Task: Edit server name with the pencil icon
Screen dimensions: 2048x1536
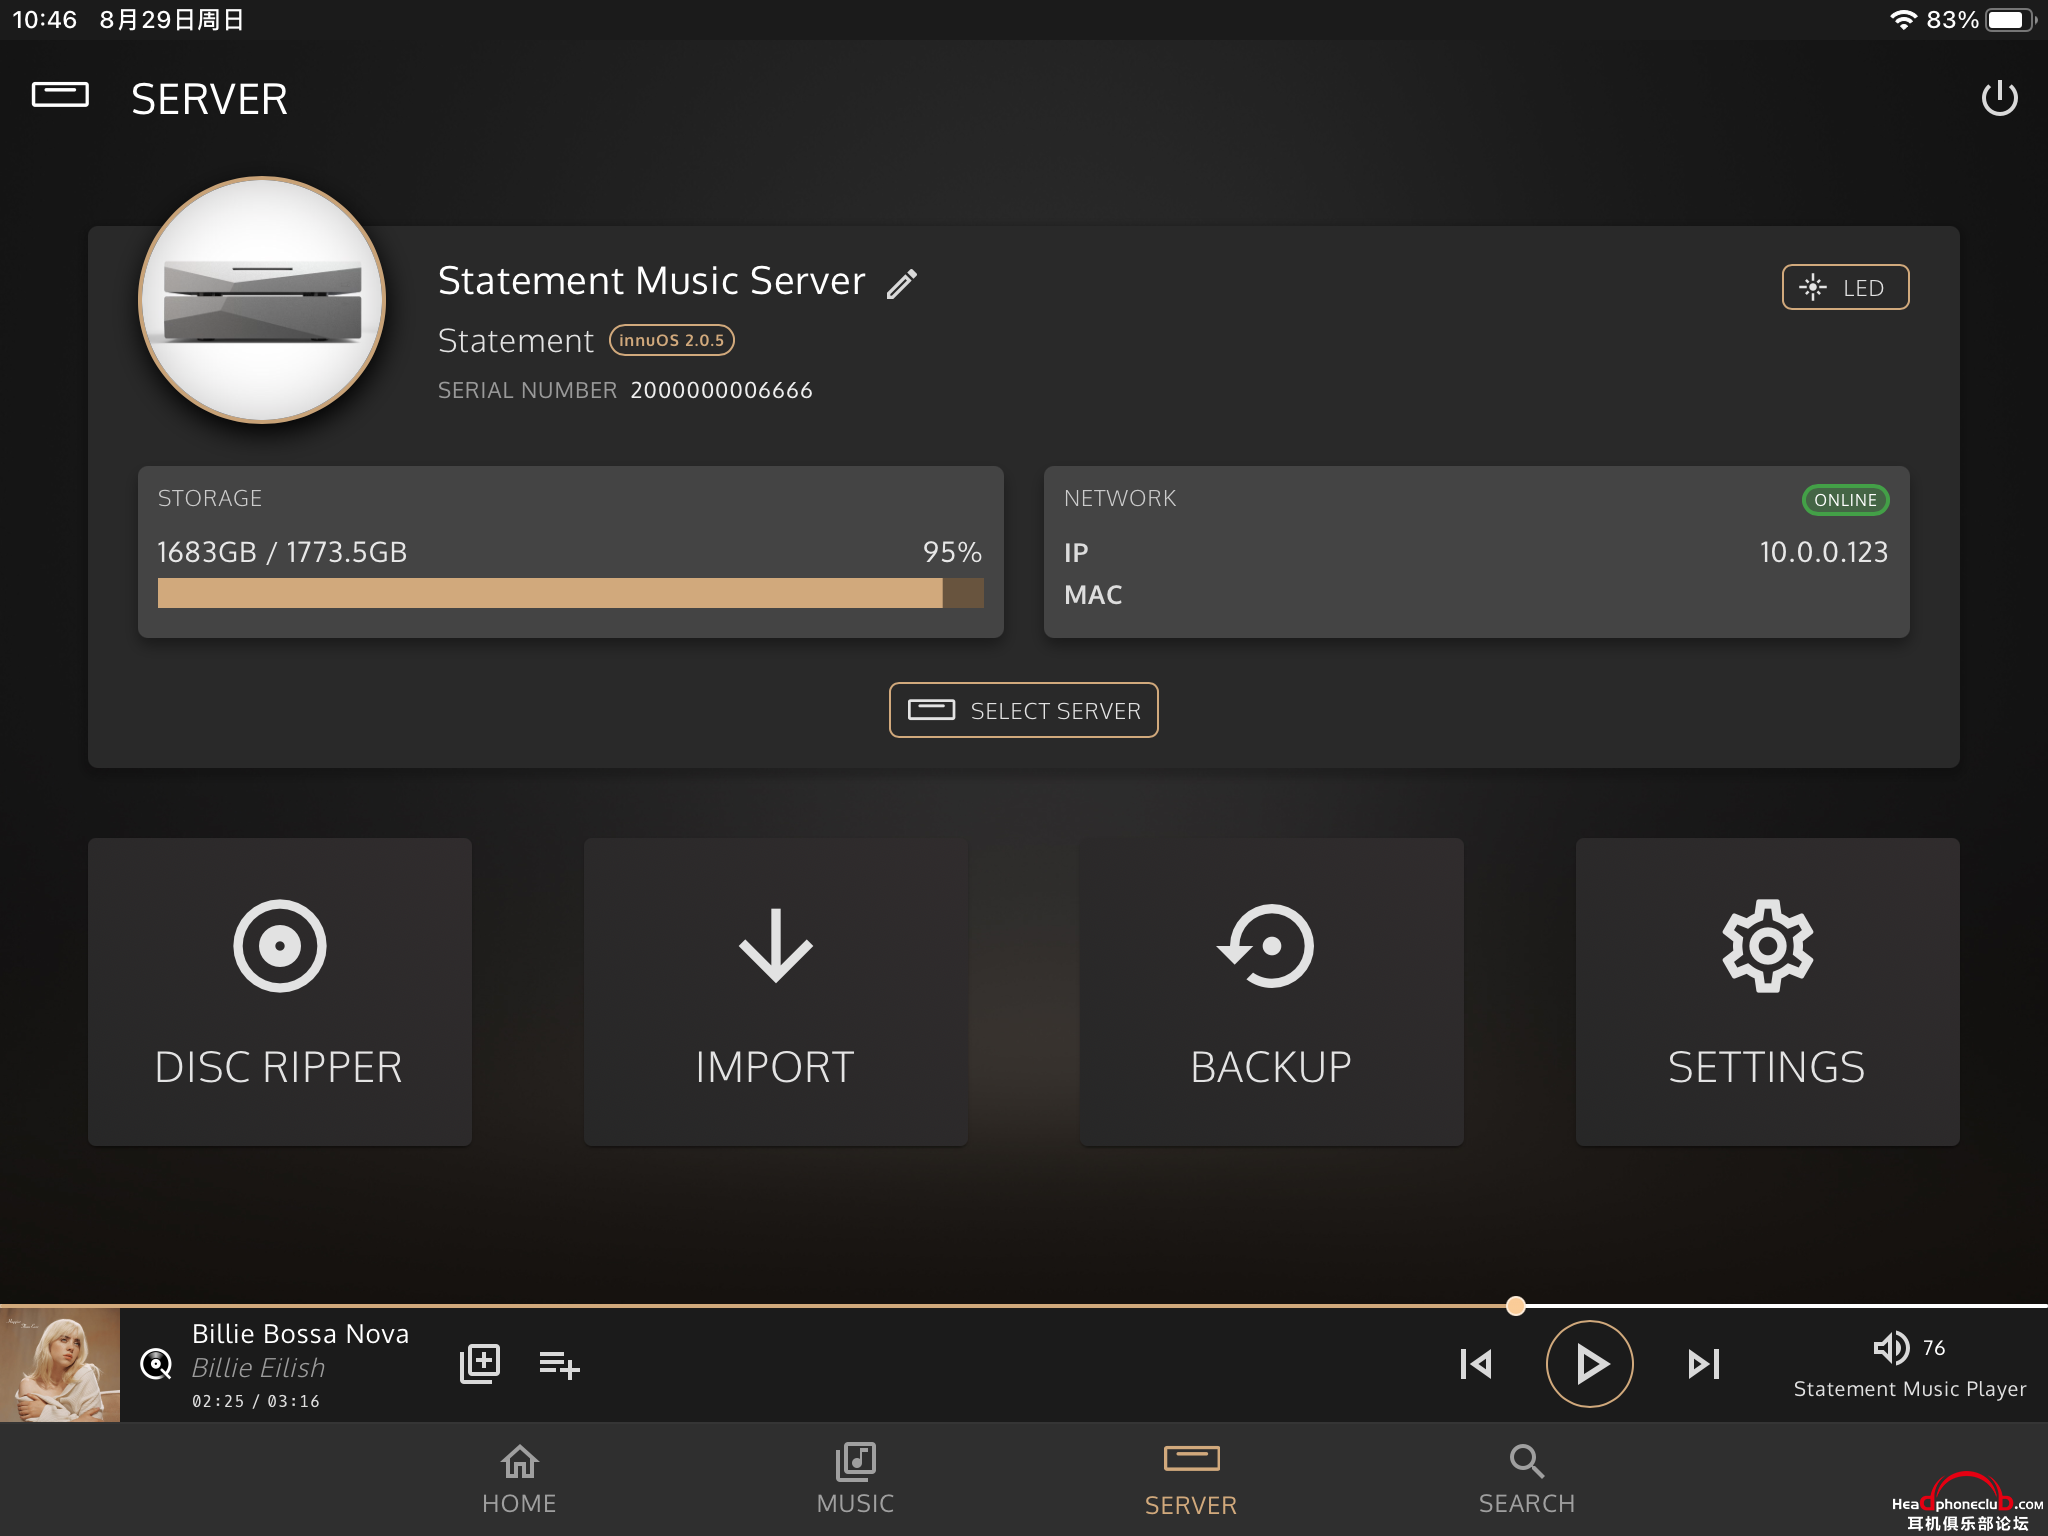Action: click(x=902, y=284)
